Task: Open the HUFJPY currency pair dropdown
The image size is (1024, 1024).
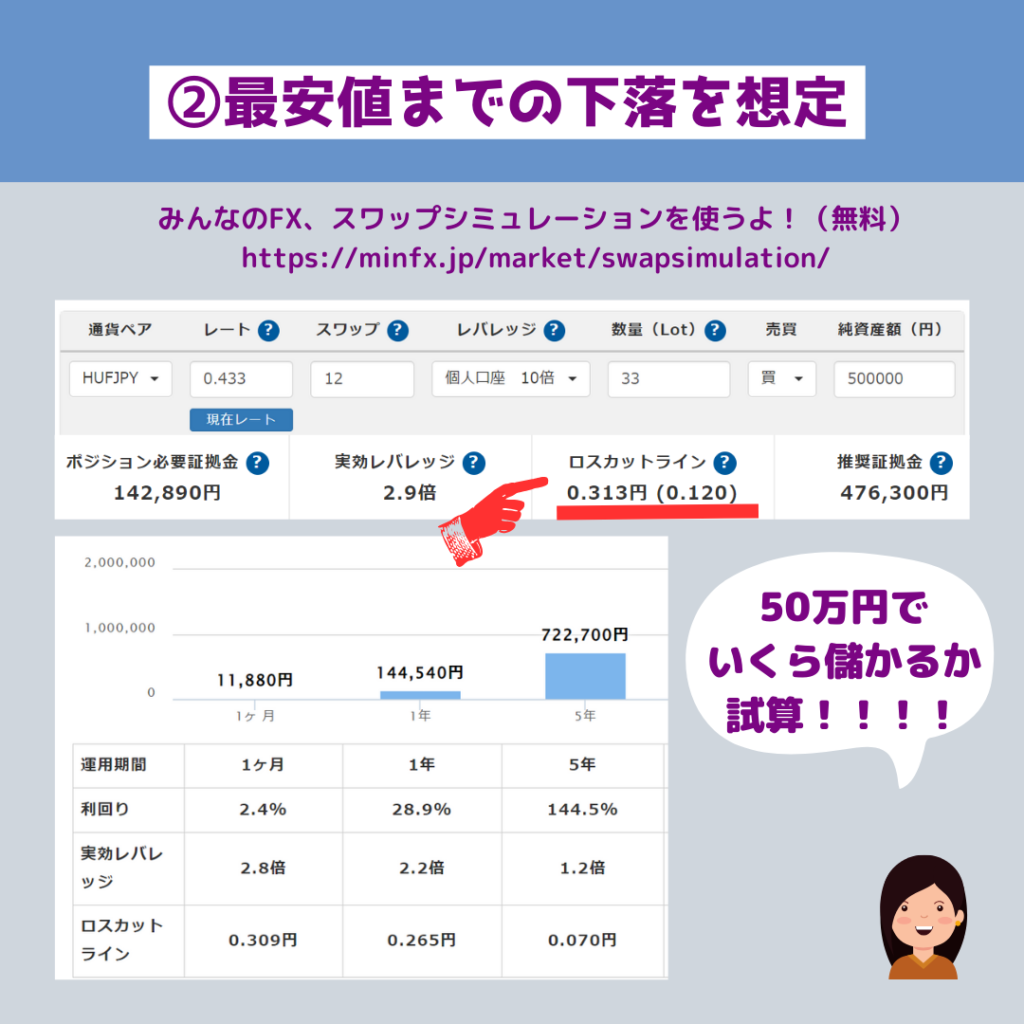Action: [120, 379]
